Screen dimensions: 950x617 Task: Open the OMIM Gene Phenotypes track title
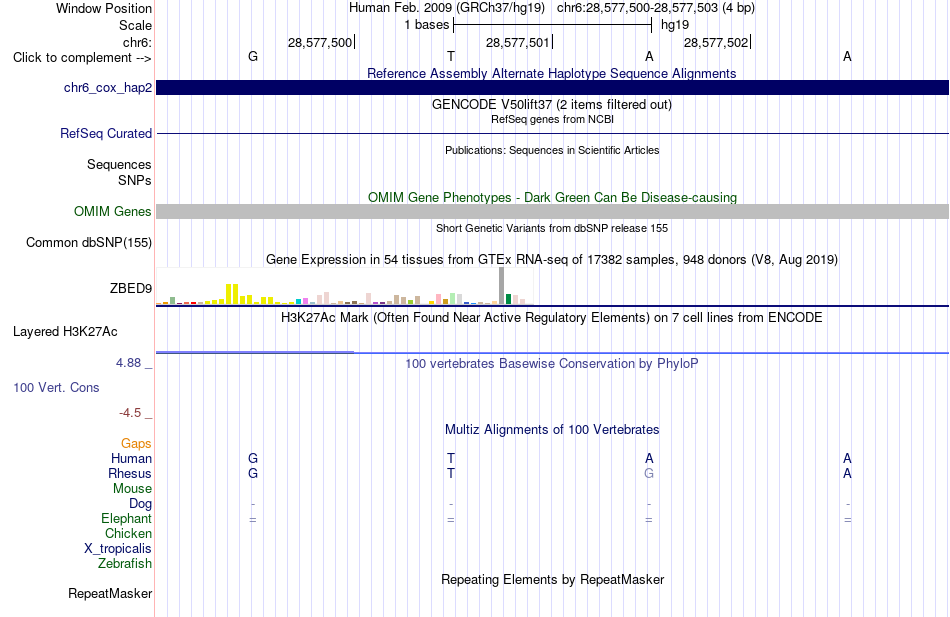[x=552, y=198]
